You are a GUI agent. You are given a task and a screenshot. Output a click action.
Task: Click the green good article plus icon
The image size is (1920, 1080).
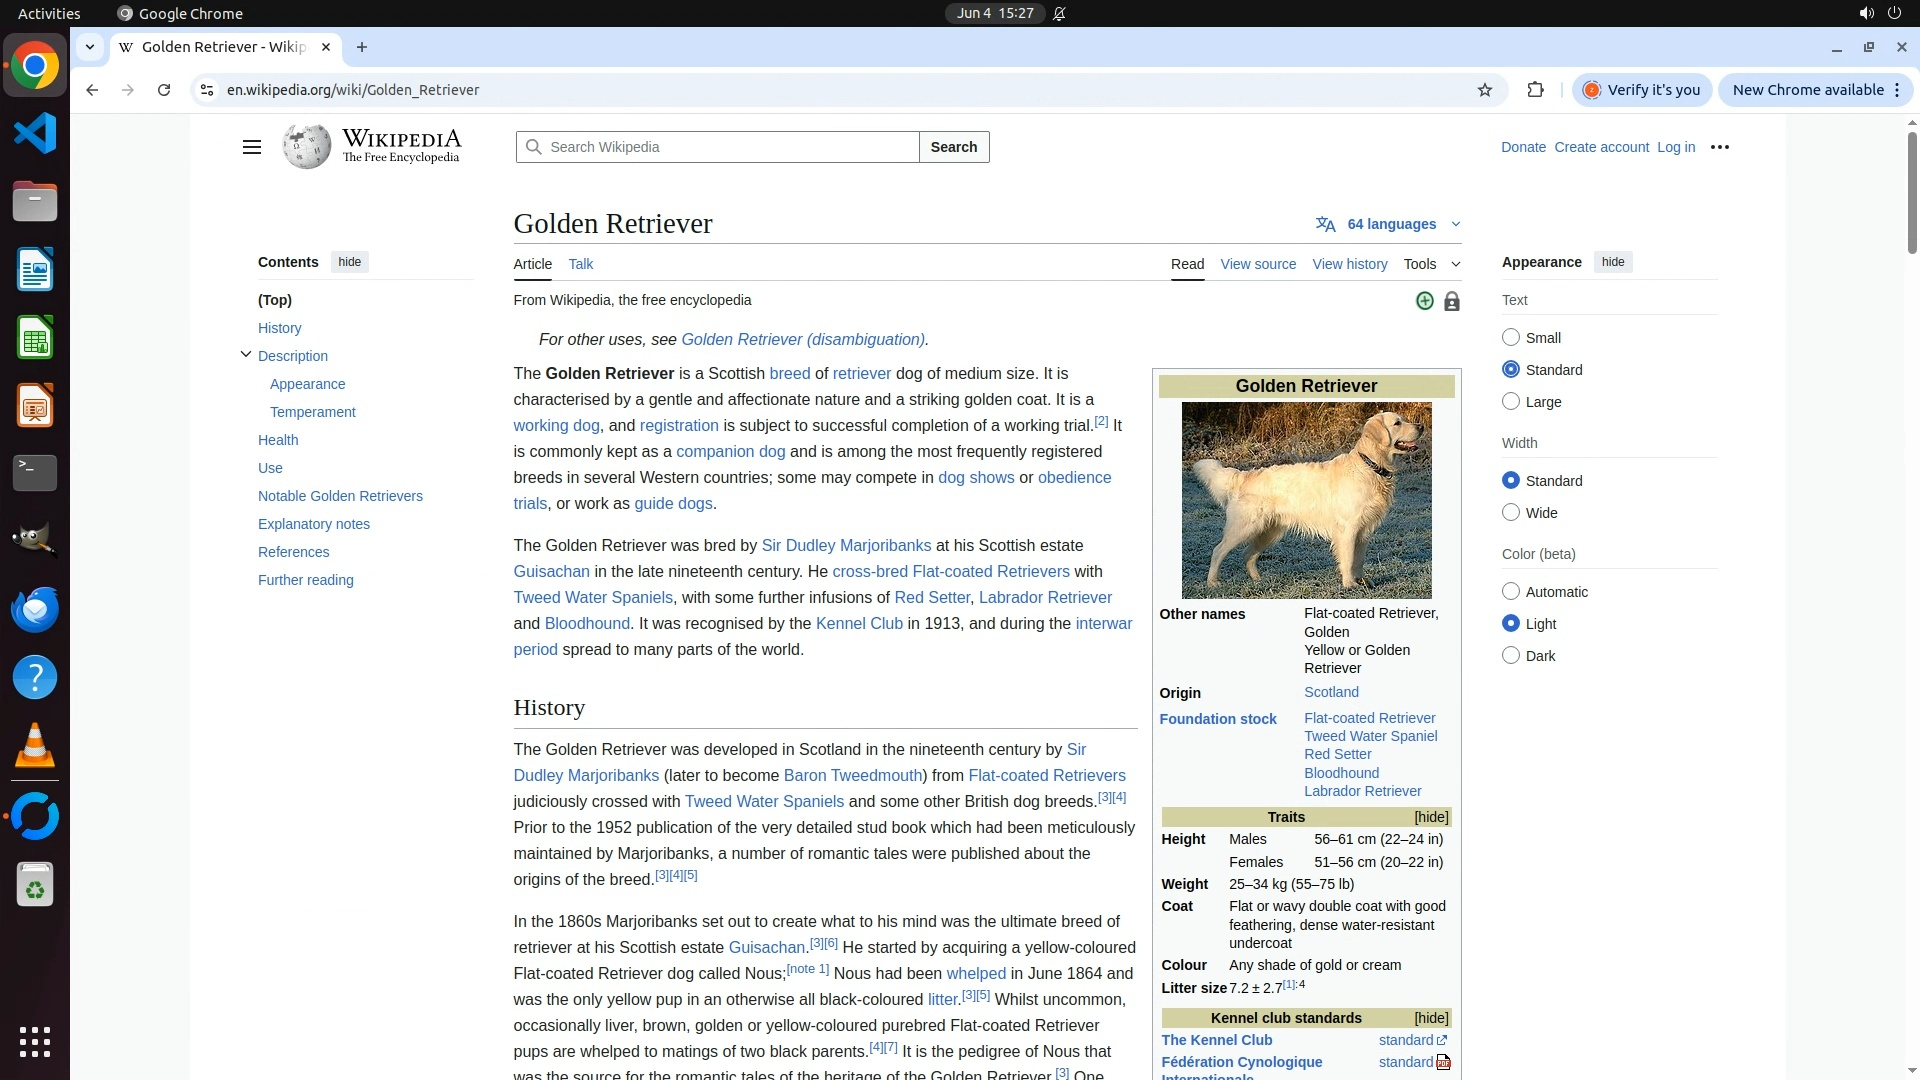[x=1424, y=301]
